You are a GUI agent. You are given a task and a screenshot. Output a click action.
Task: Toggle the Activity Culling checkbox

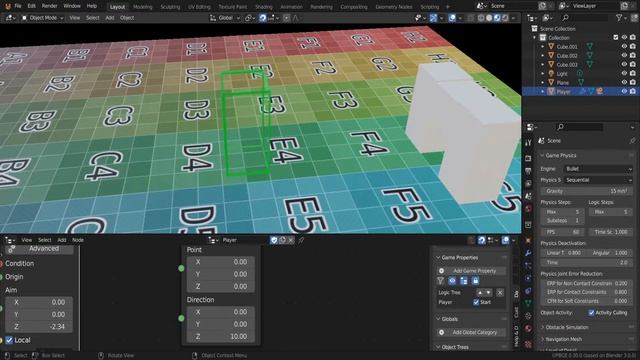pos(591,313)
